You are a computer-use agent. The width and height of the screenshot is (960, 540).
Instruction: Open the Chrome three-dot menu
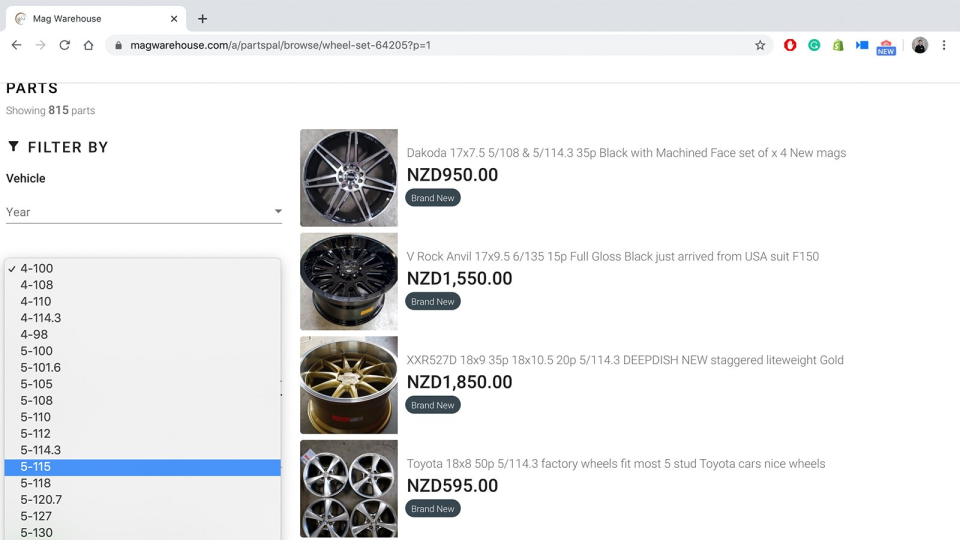click(943, 45)
